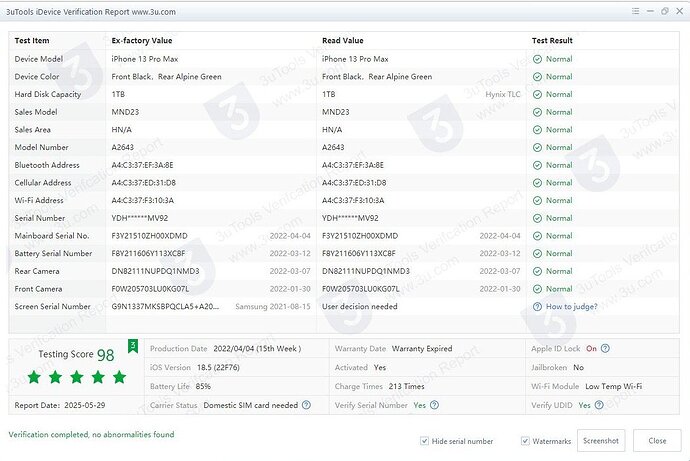Viewport: 690px width, 461px height.
Task: Click the Sales Model Normal check icon
Action: pos(537,112)
